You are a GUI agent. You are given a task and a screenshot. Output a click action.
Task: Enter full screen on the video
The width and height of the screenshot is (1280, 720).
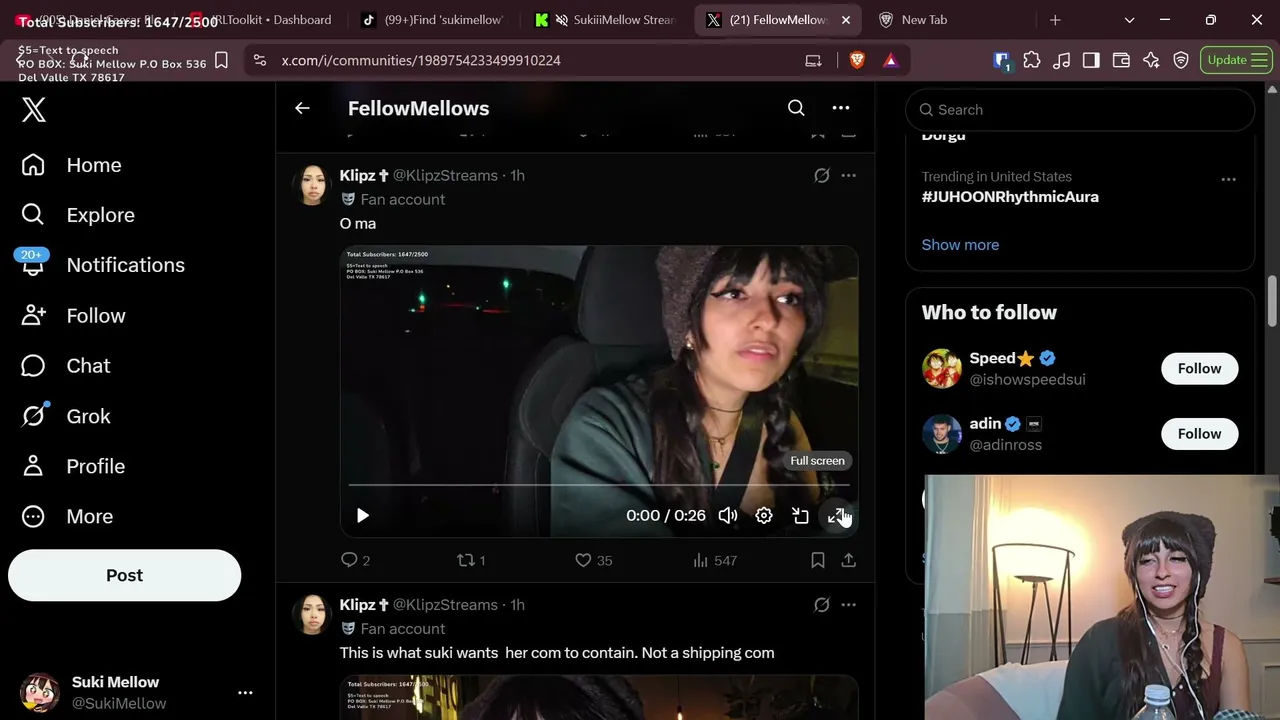[837, 515]
